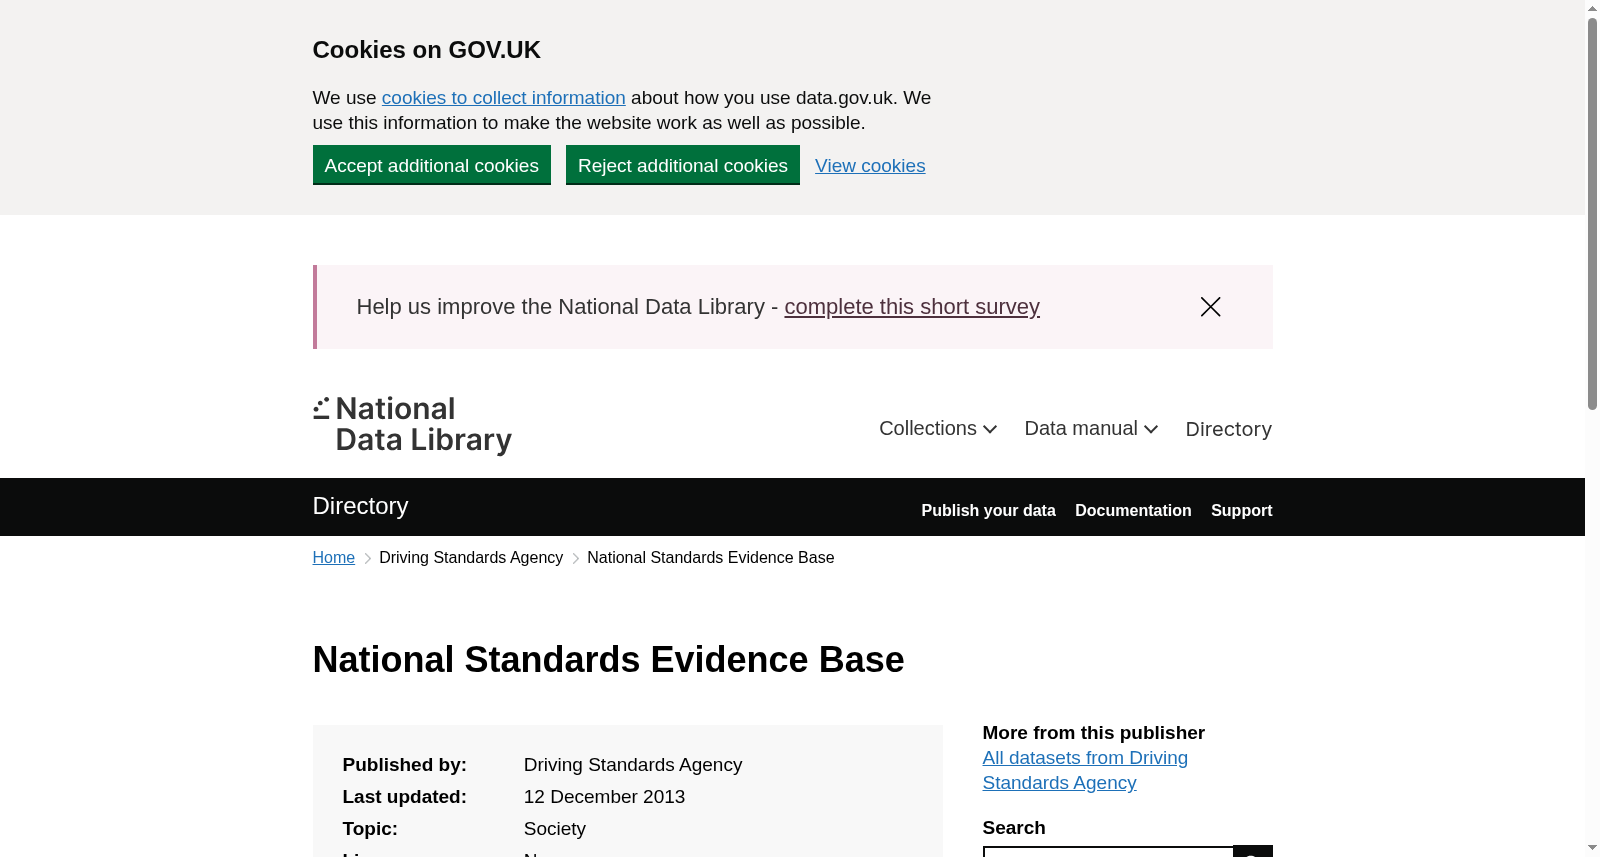Image resolution: width=1600 pixels, height=857 pixels.
Task: Open the Support page
Action: pyautogui.click(x=1241, y=510)
